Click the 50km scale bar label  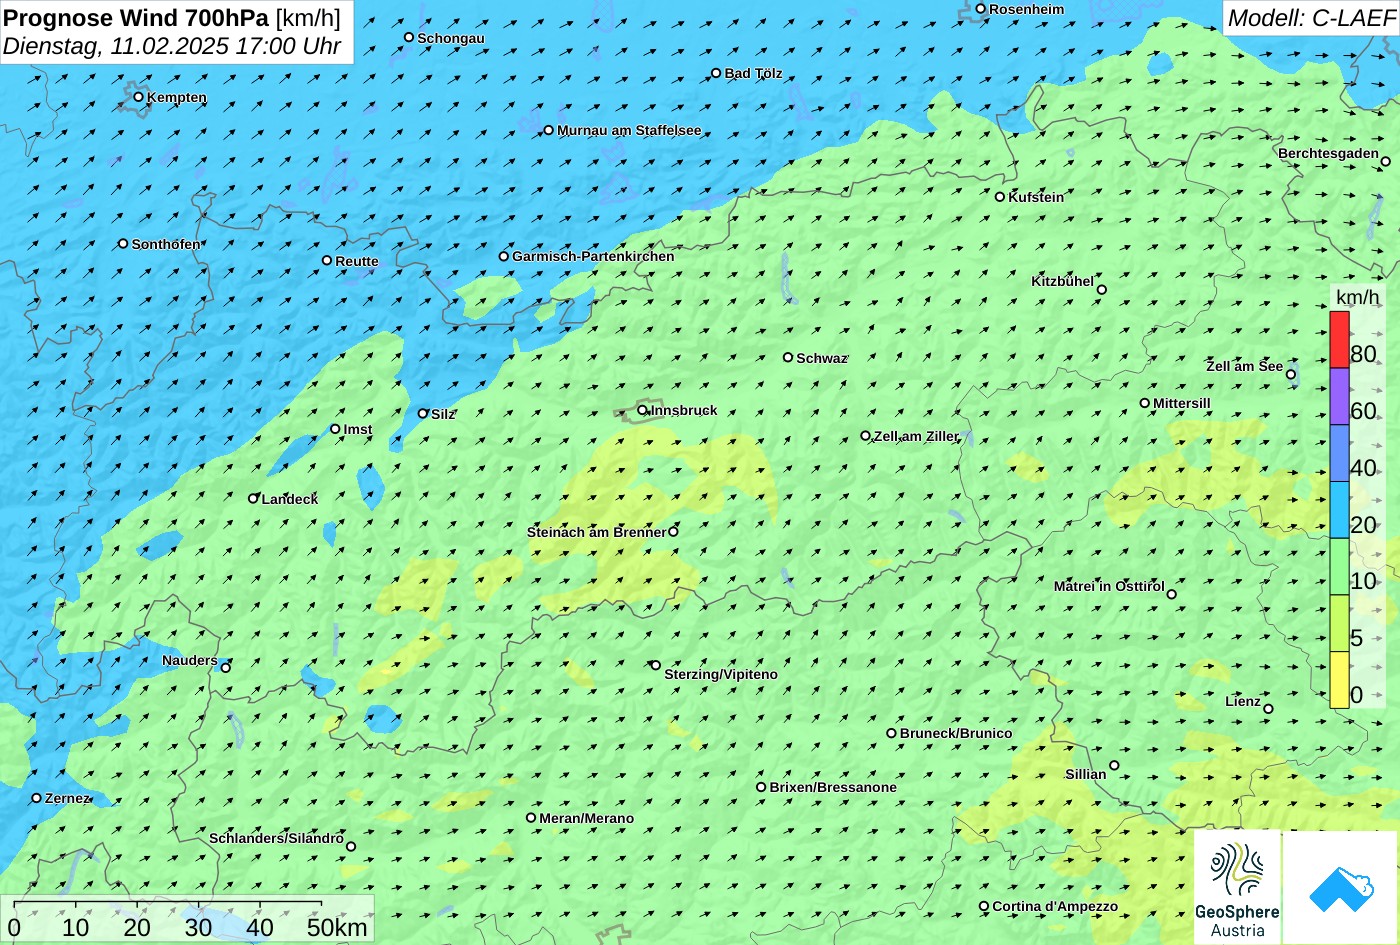[337, 927]
